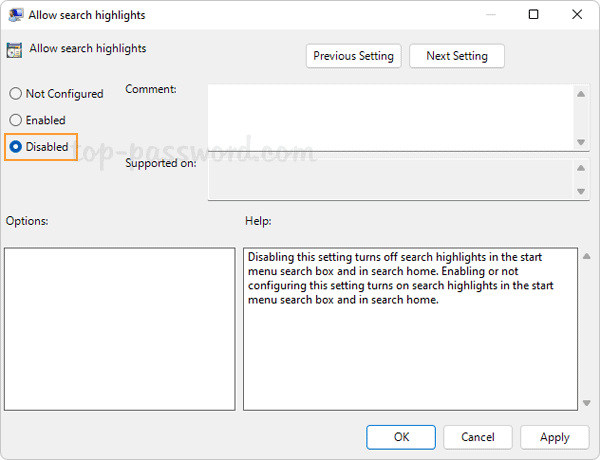Minimize the dialog window
600x460 pixels.
491,15
